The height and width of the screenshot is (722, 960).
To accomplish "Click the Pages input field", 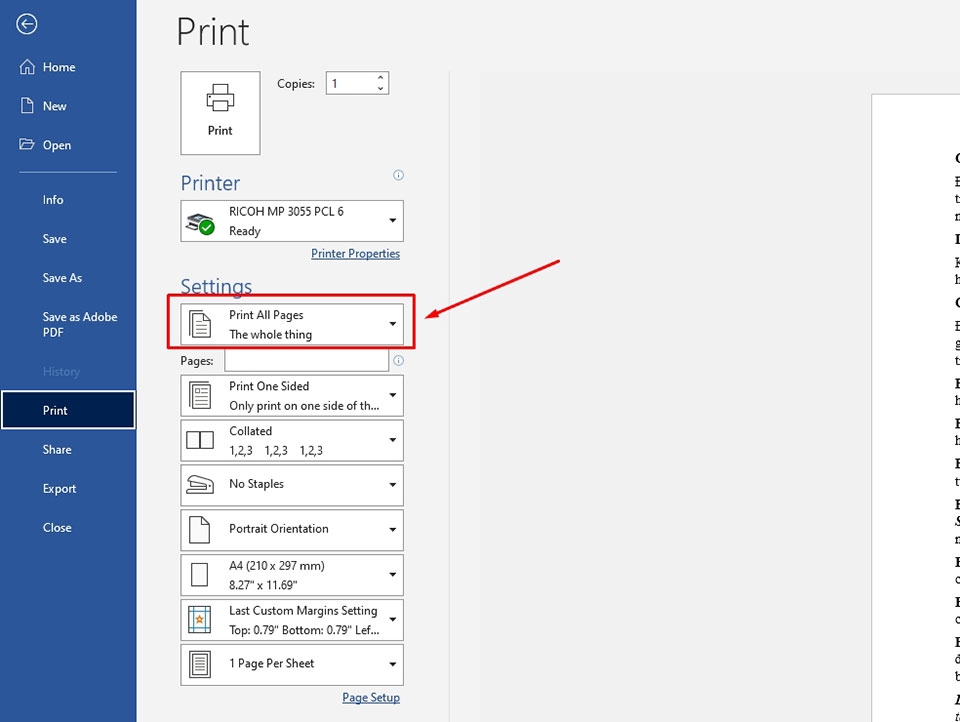I will 307,361.
